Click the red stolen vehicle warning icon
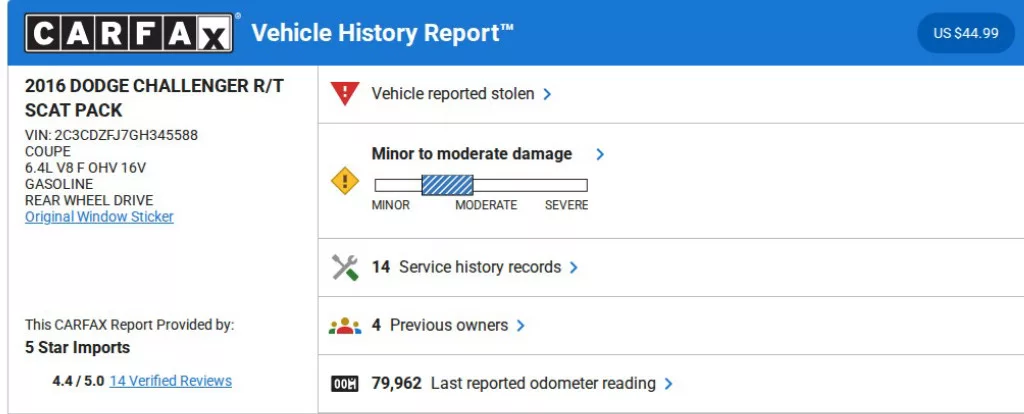The width and height of the screenshot is (1024, 414). pos(344,94)
